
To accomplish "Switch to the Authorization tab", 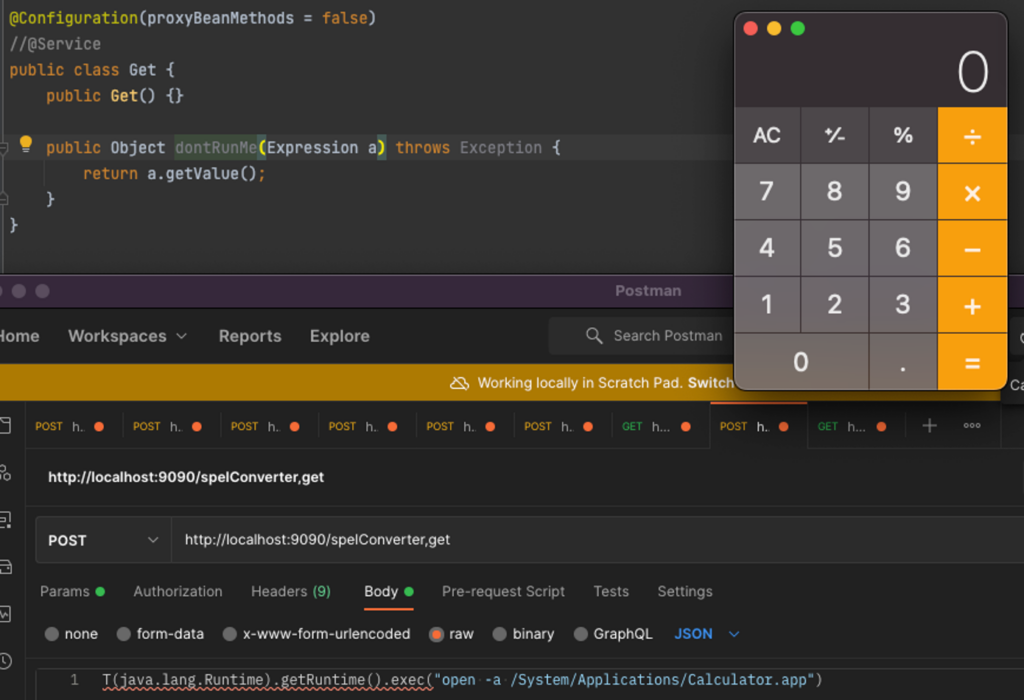I will point(178,592).
